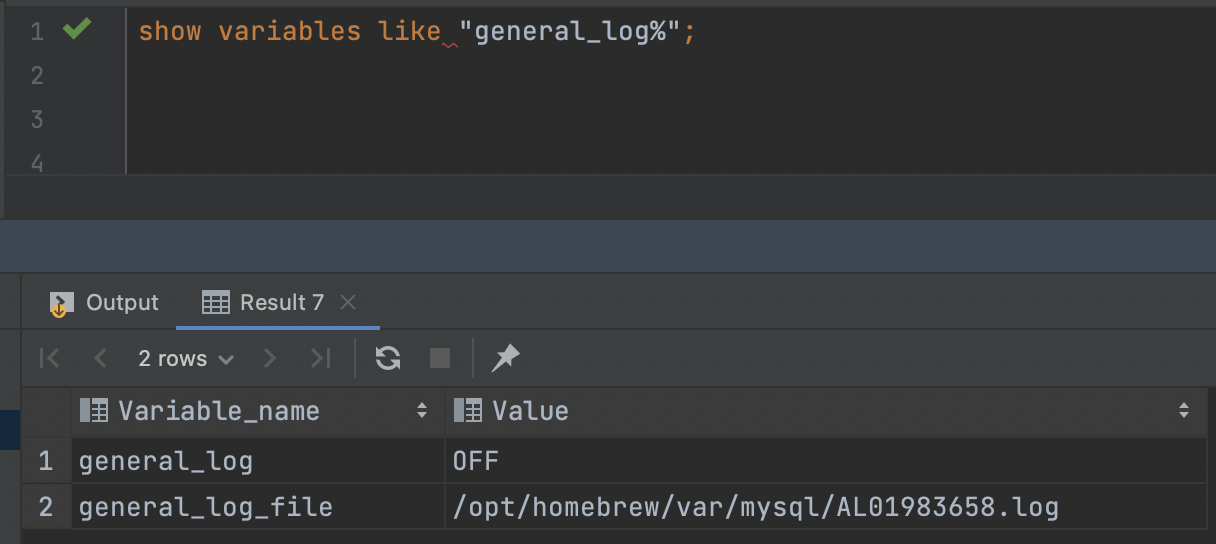Select the general_log_file cell
This screenshot has height=544, width=1216.
[x=258, y=507]
